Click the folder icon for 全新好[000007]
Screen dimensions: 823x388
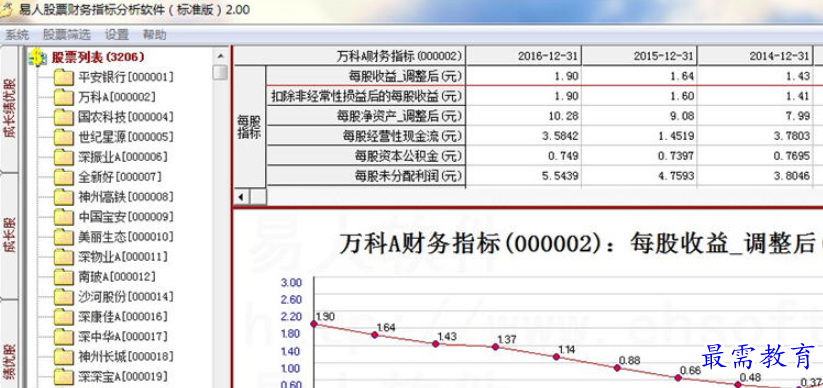(64, 177)
